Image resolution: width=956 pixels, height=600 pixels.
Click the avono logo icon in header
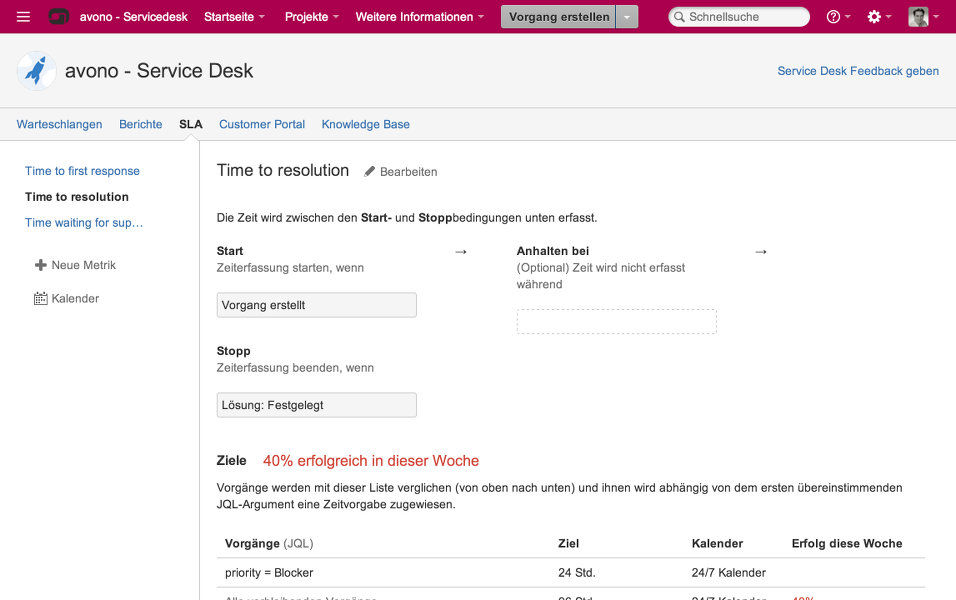(x=59, y=17)
